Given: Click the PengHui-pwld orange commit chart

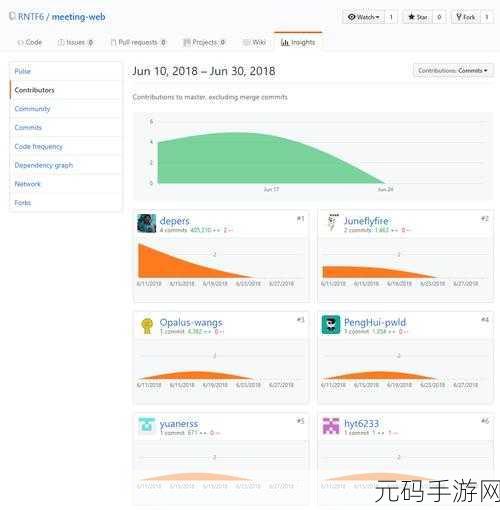Looking at the screenshot, I should pos(379,375).
